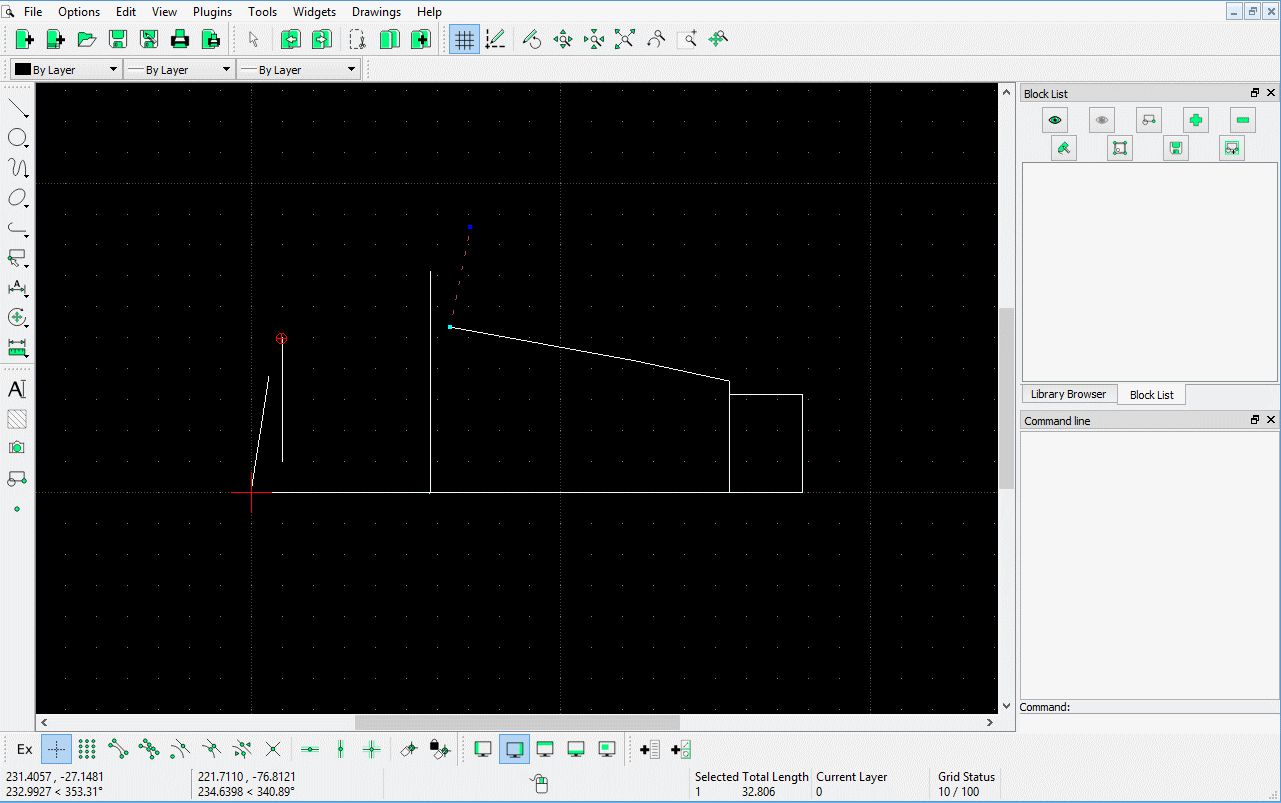Viewport: 1281px width, 803px height.
Task: Switch to the Library Browser tab
Action: (1068, 394)
